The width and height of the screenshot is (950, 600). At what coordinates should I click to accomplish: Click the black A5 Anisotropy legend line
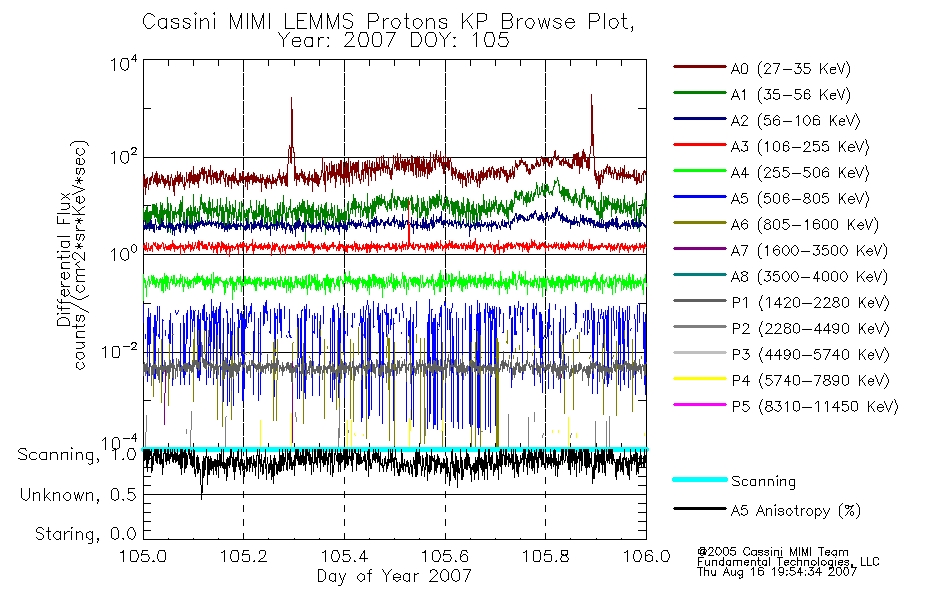tap(699, 508)
